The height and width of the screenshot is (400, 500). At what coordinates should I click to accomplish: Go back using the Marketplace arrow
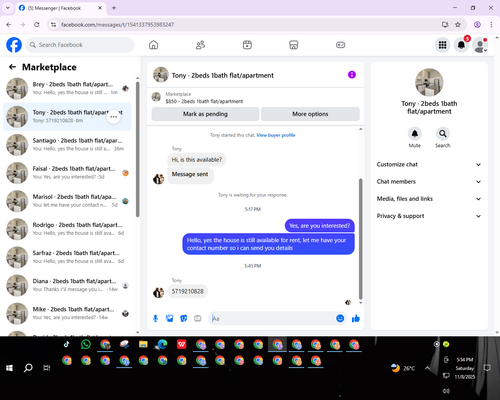12,67
